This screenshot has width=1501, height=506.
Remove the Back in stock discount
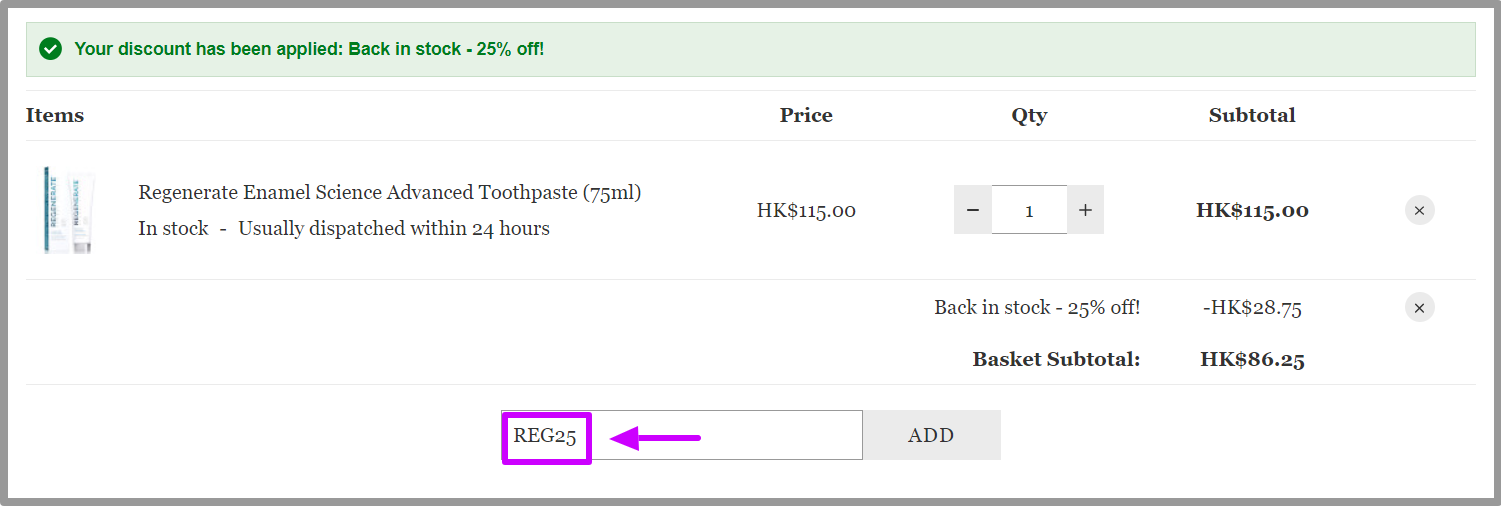(x=1419, y=307)
